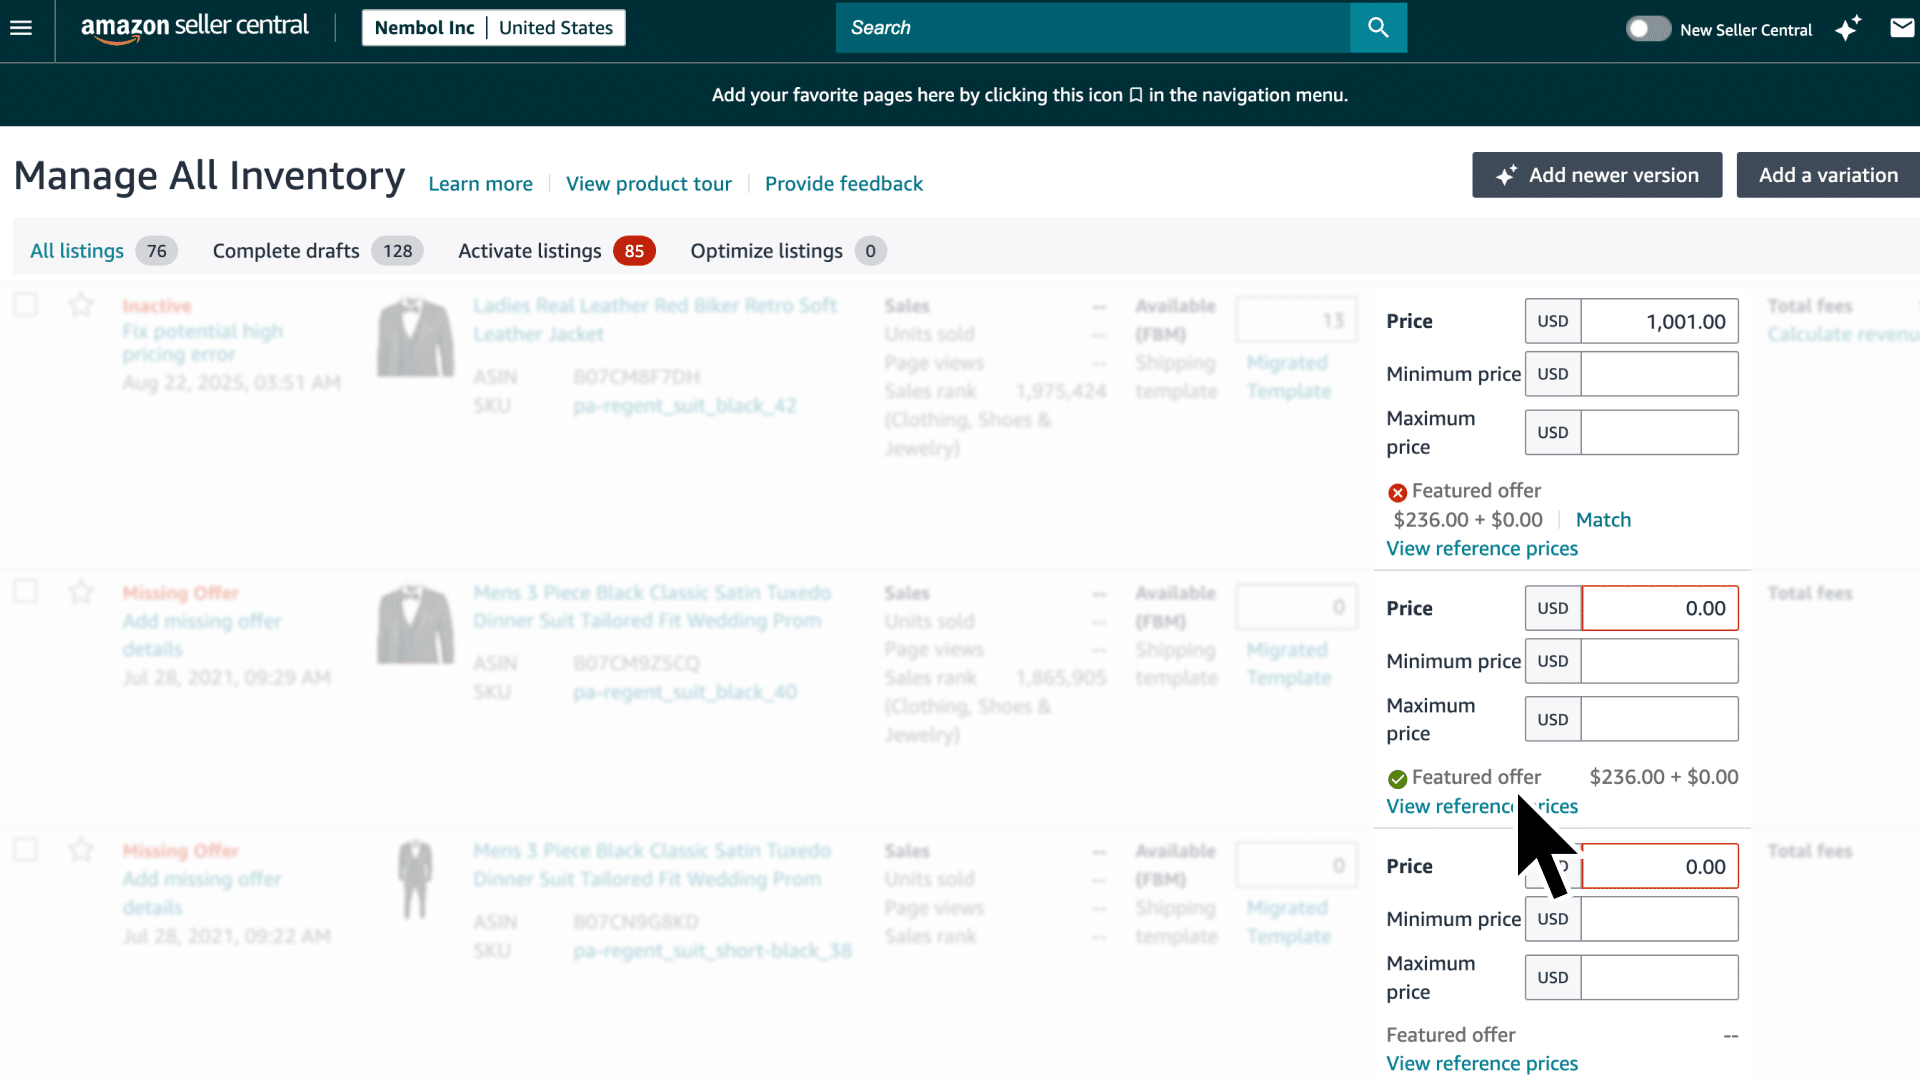Check the box for the Inactive jacket listing
The width and height of the screenshot is (1920, 1080).
[26, 305]
